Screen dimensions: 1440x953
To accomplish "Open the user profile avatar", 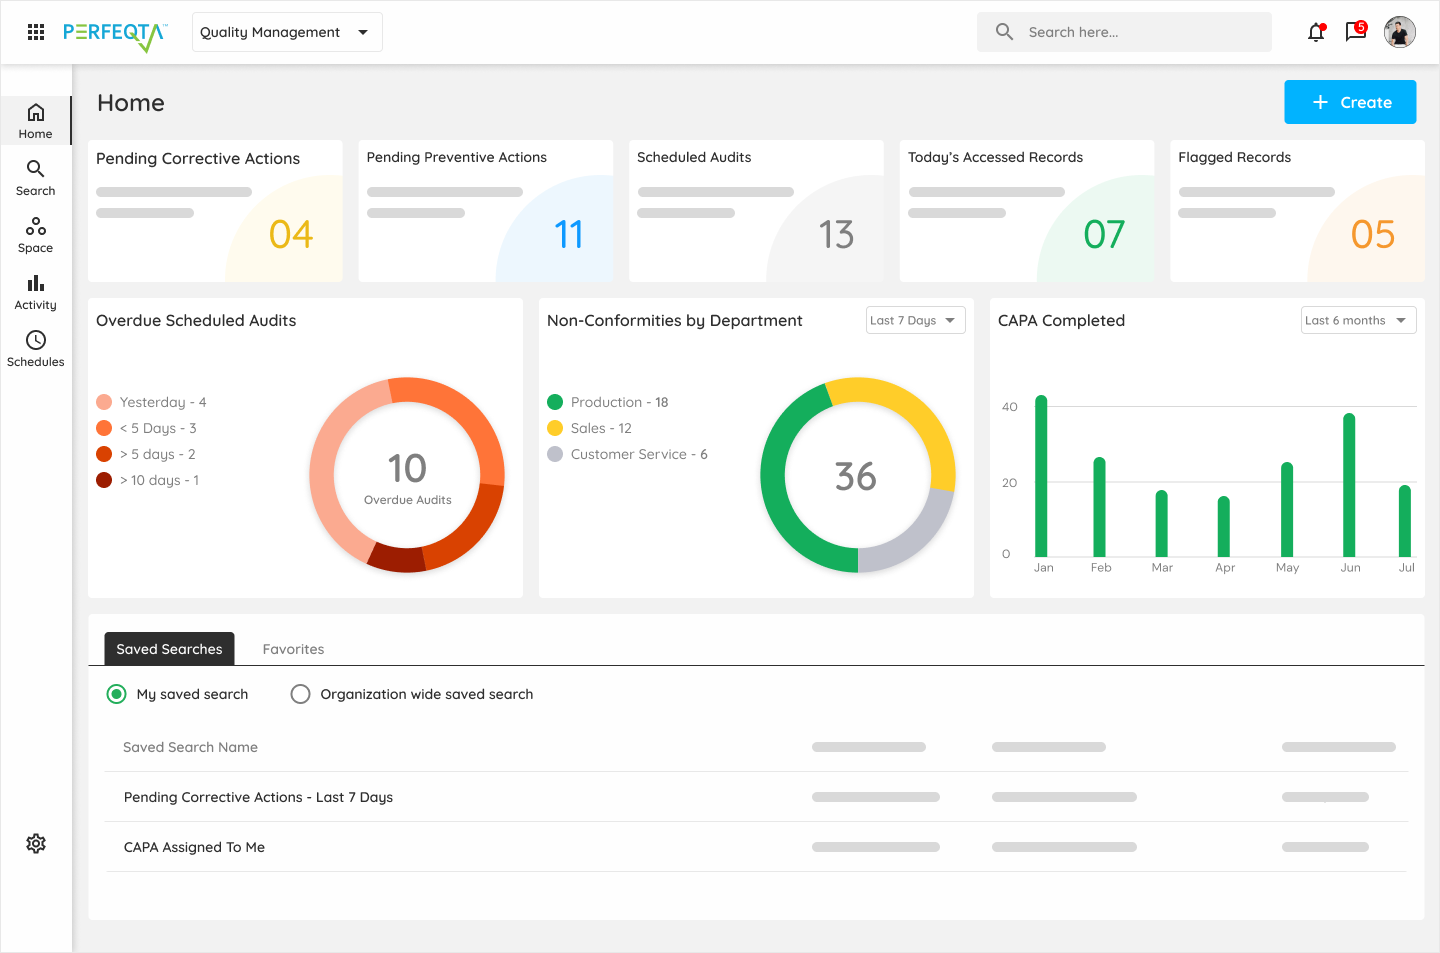I will (x=1400, y=32).
